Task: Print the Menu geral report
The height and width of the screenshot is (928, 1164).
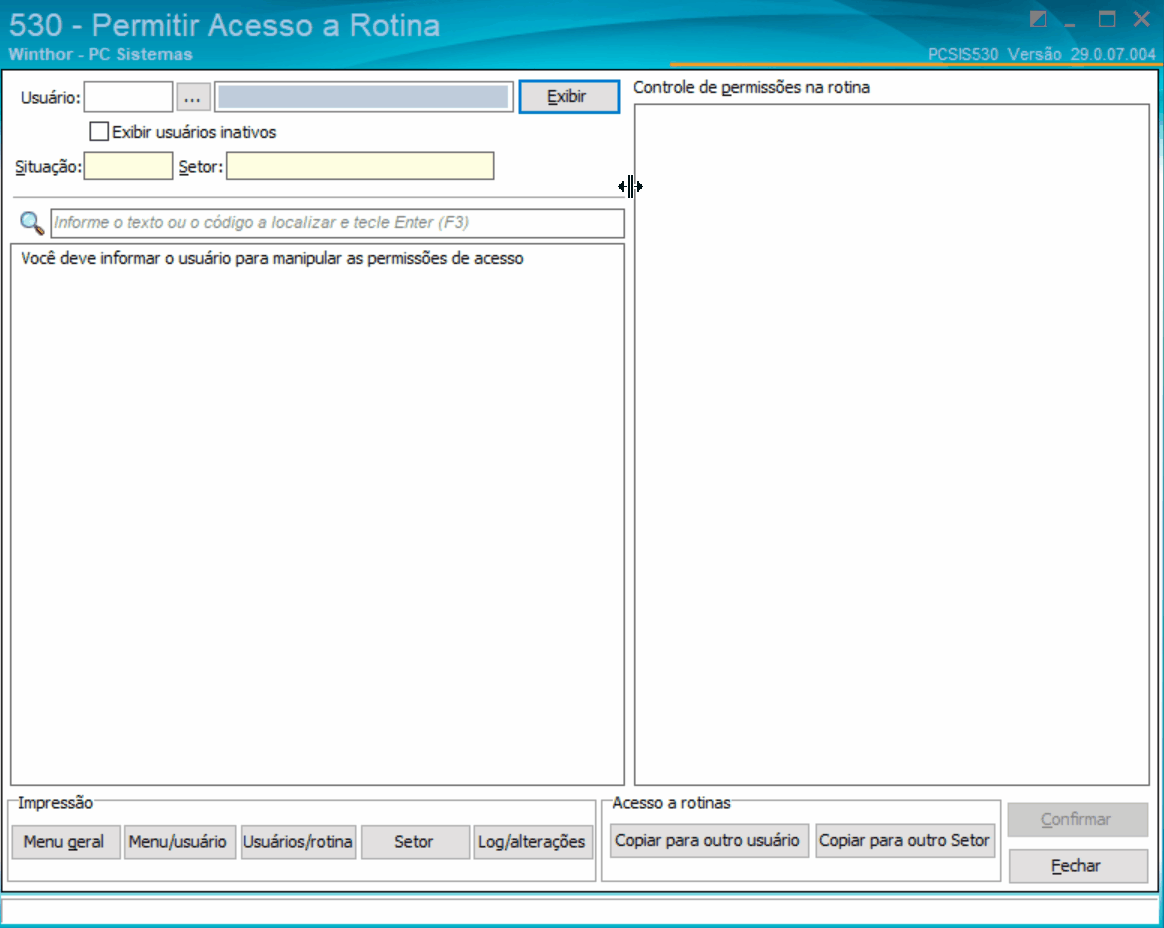Action: 65,842
